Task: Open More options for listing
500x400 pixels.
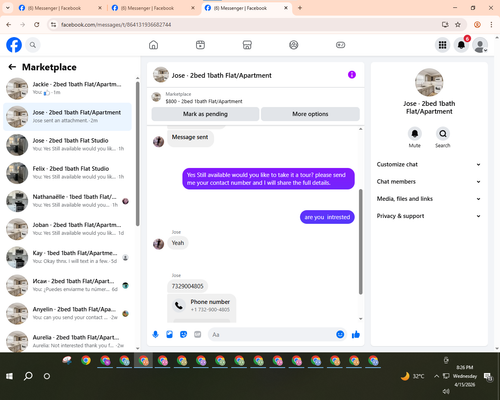Action: [x=310, y=114]
